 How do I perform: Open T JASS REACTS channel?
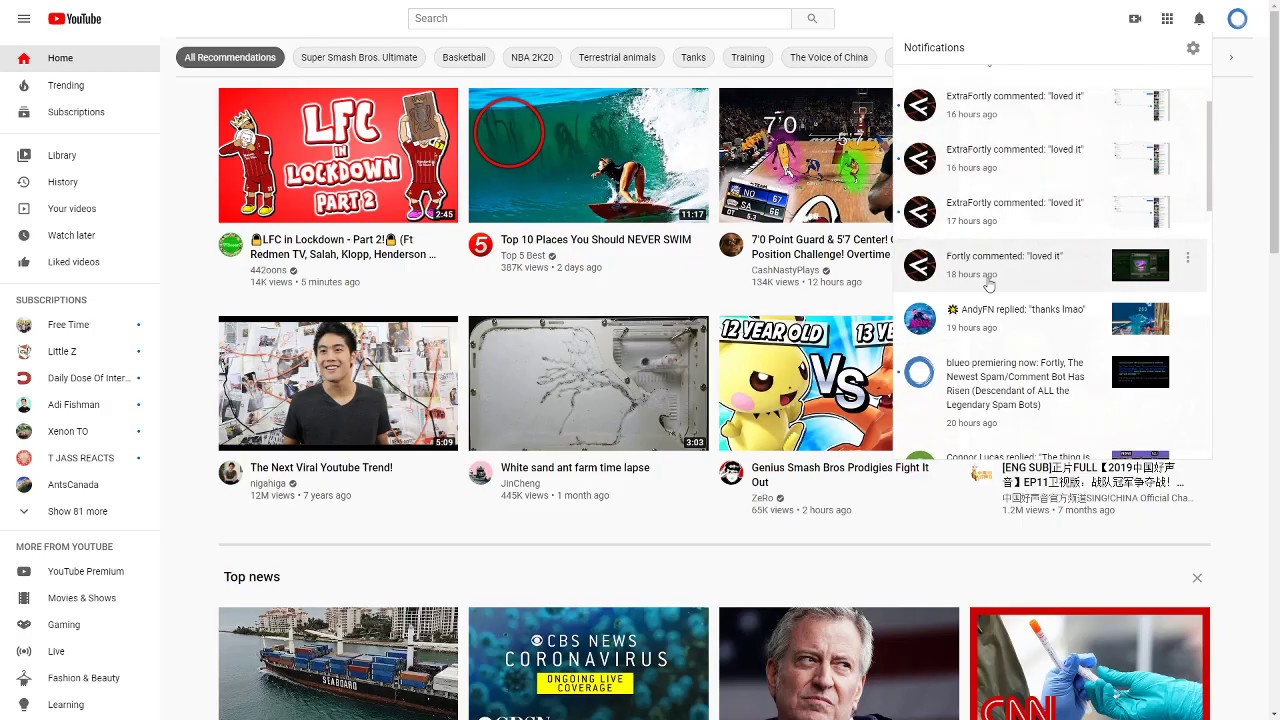80,458
